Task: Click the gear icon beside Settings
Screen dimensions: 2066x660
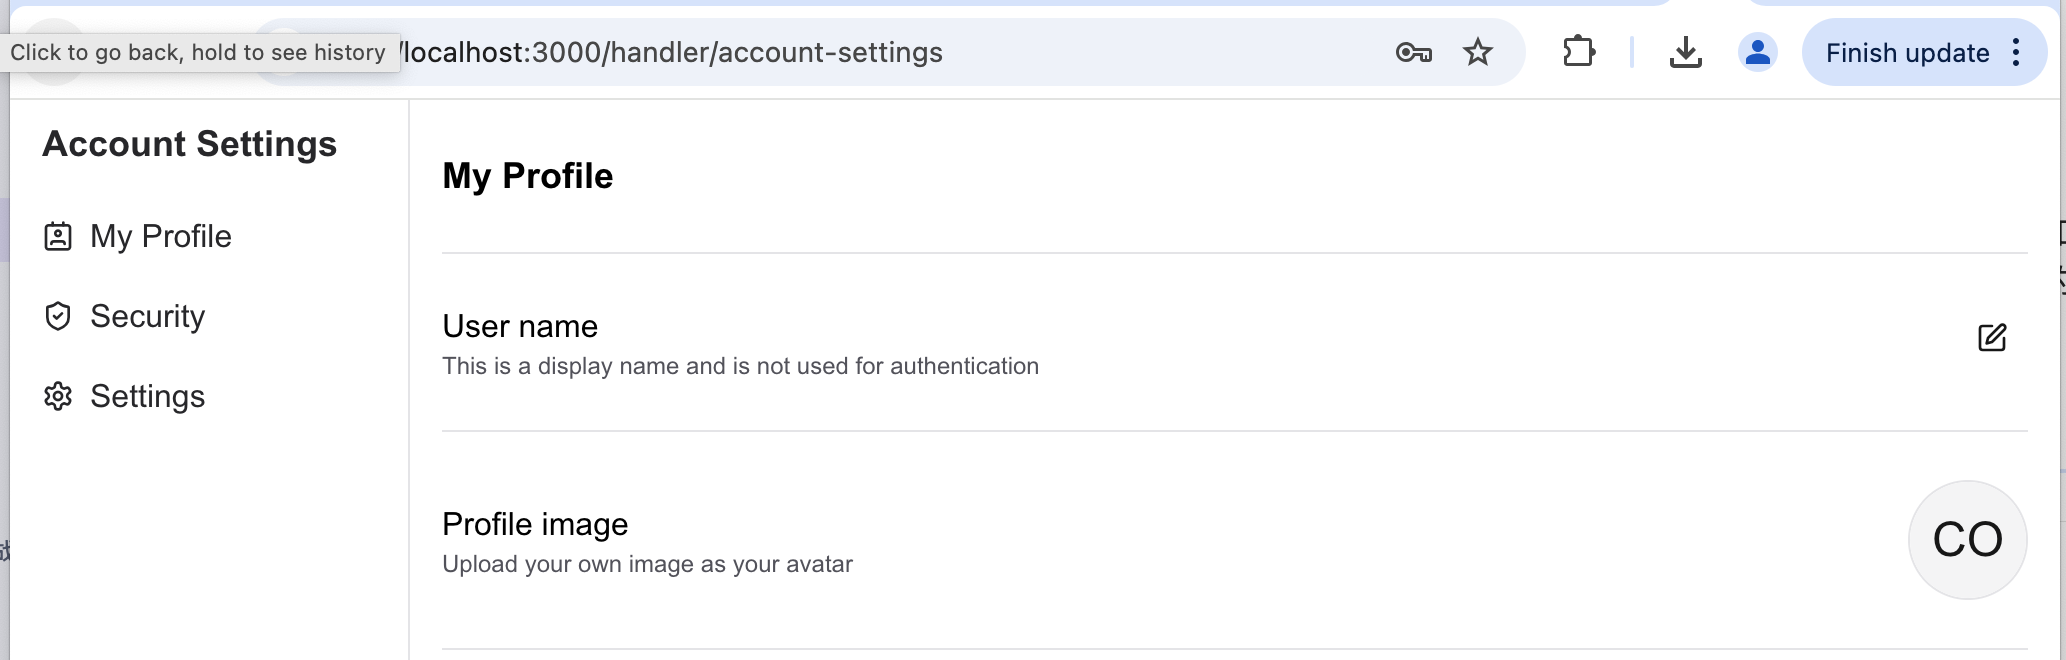Action: click(58, 396)
